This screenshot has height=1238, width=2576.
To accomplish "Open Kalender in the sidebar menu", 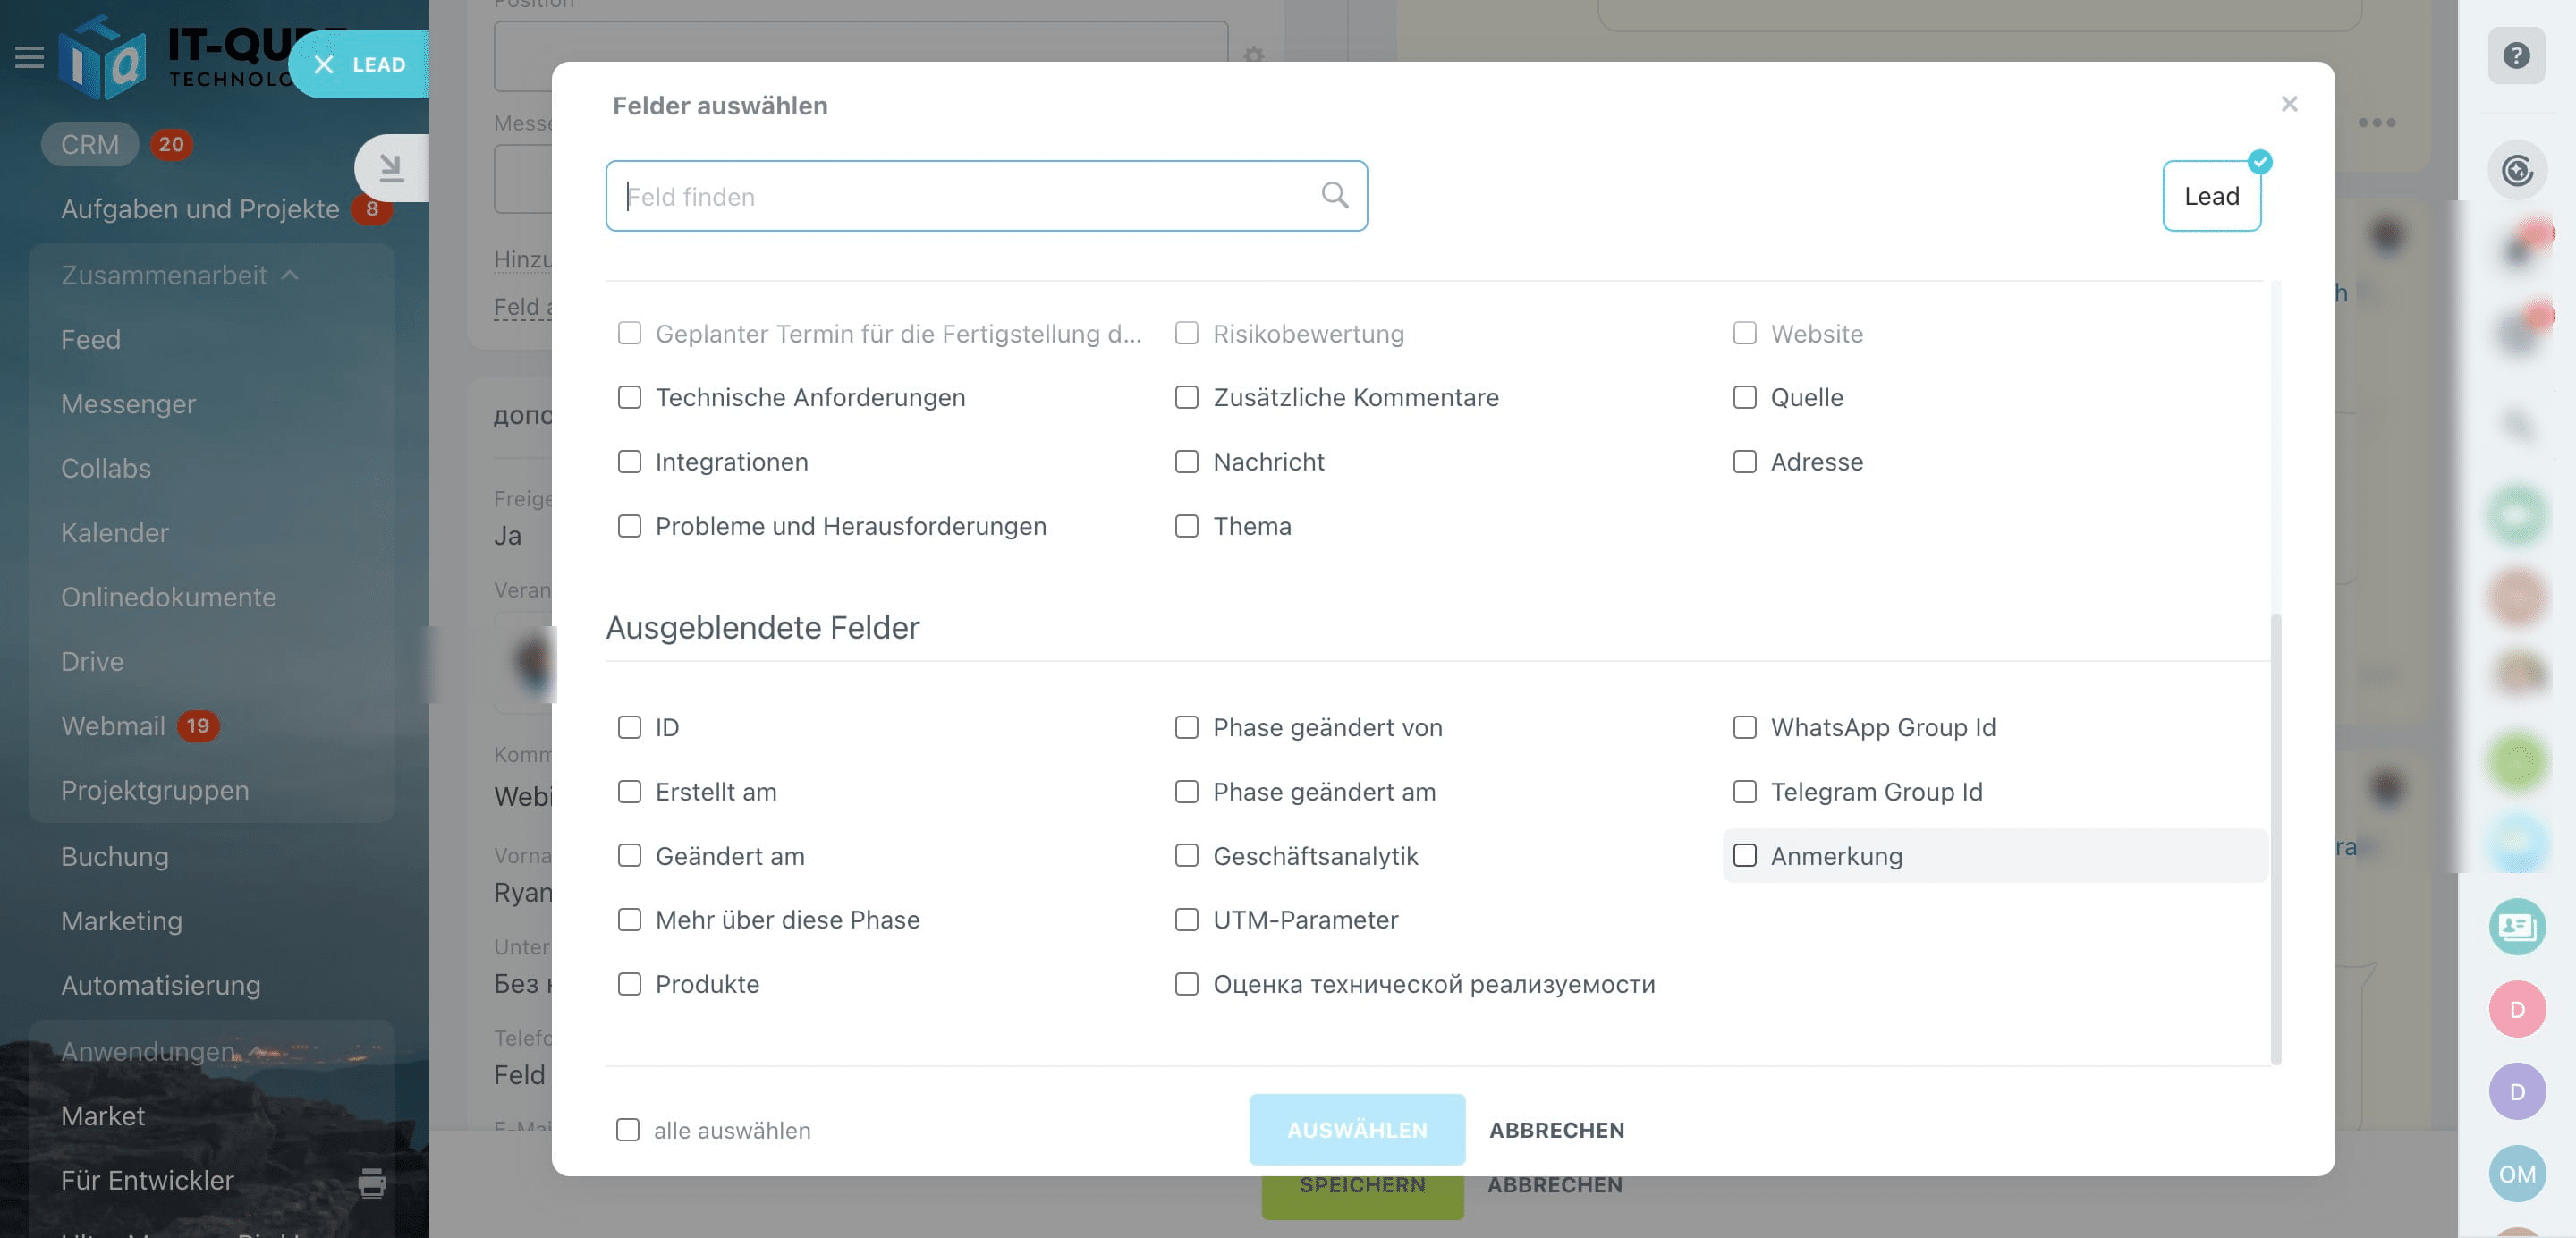I will pyautogui.click(x=114, y=532).
